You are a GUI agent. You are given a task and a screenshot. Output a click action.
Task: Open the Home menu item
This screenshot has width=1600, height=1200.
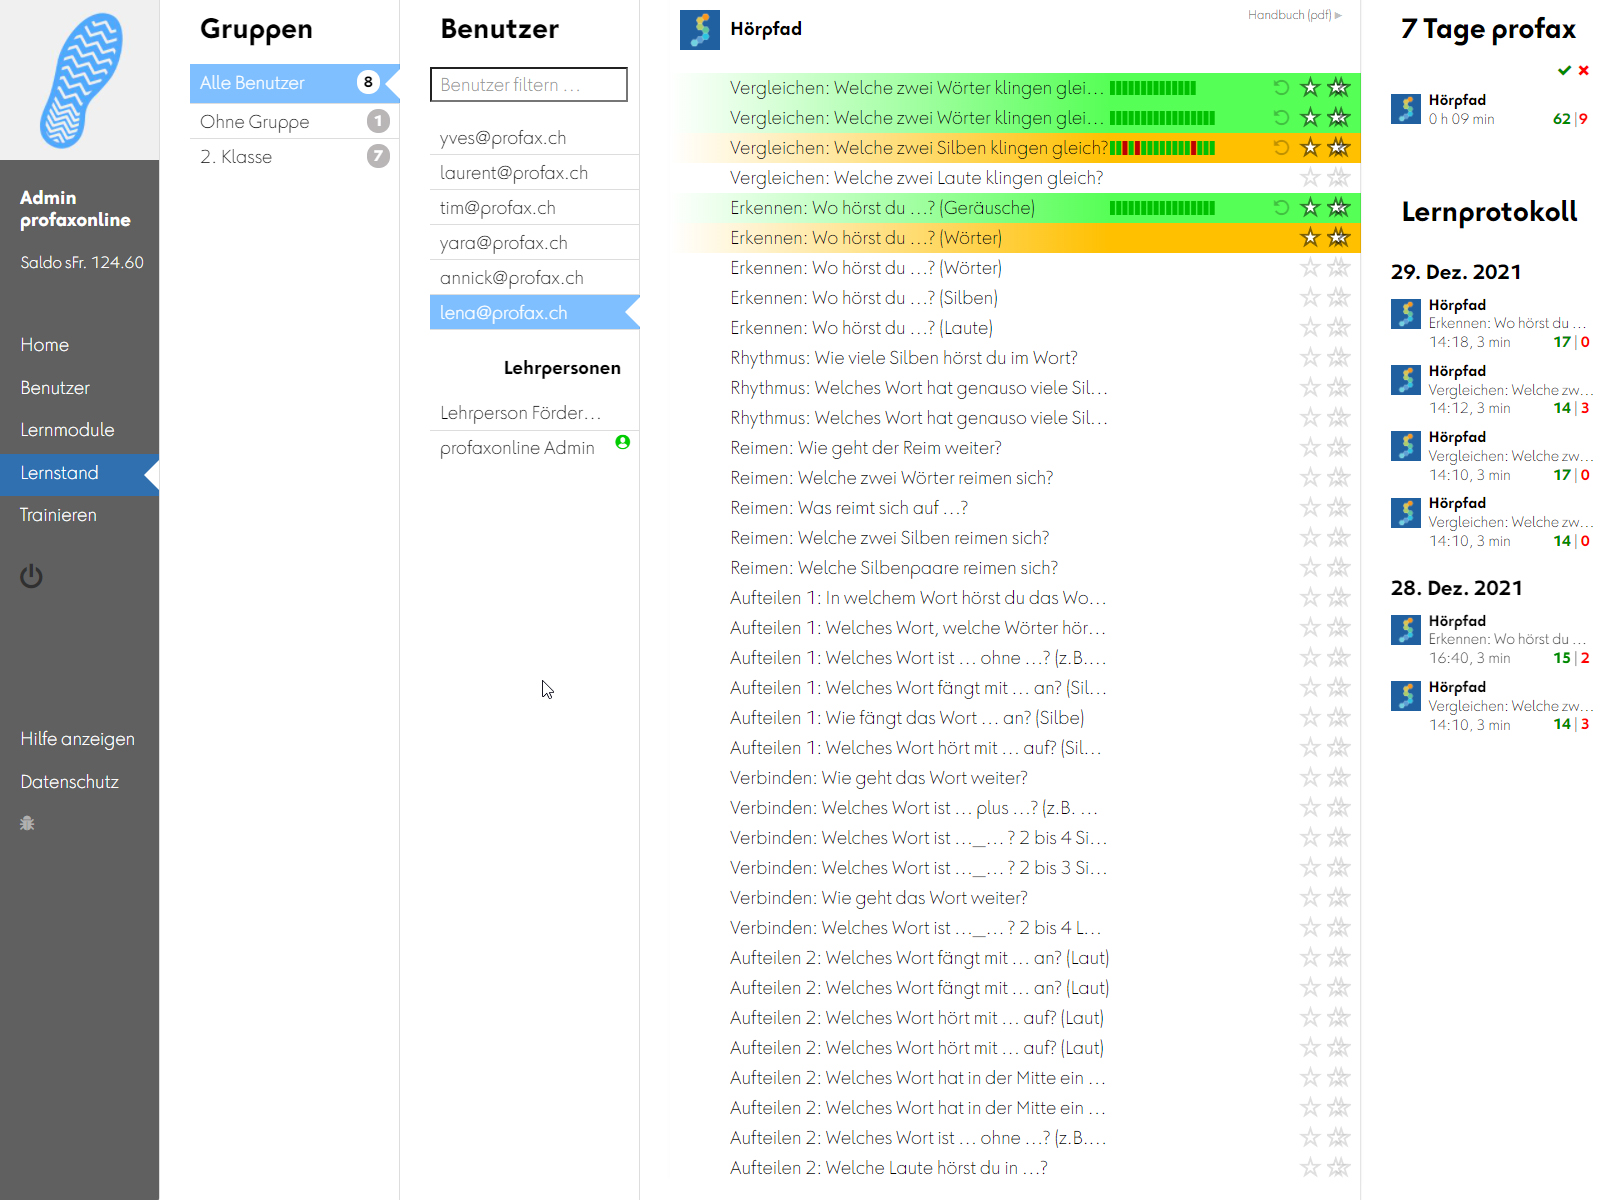pyautogui.click(x=45, y=345)
